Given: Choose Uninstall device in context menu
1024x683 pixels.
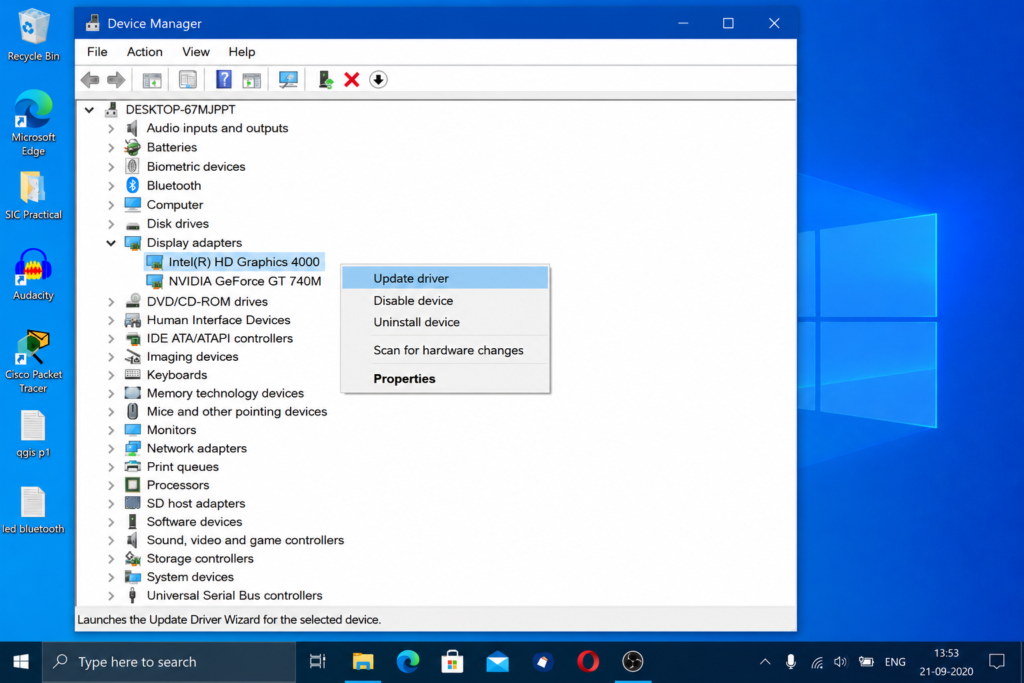Looking at the screenshot, I should pos(445,322).
